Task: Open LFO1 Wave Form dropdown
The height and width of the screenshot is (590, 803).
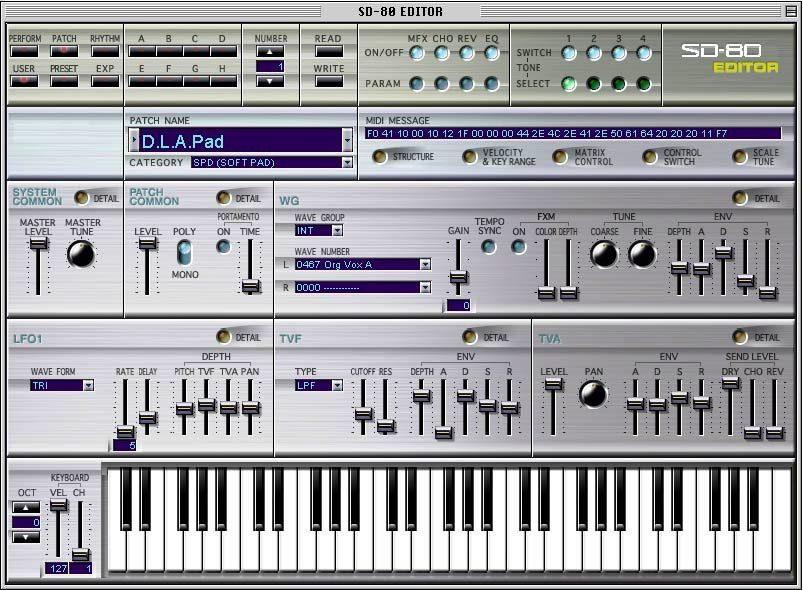Action: point(88,385)
